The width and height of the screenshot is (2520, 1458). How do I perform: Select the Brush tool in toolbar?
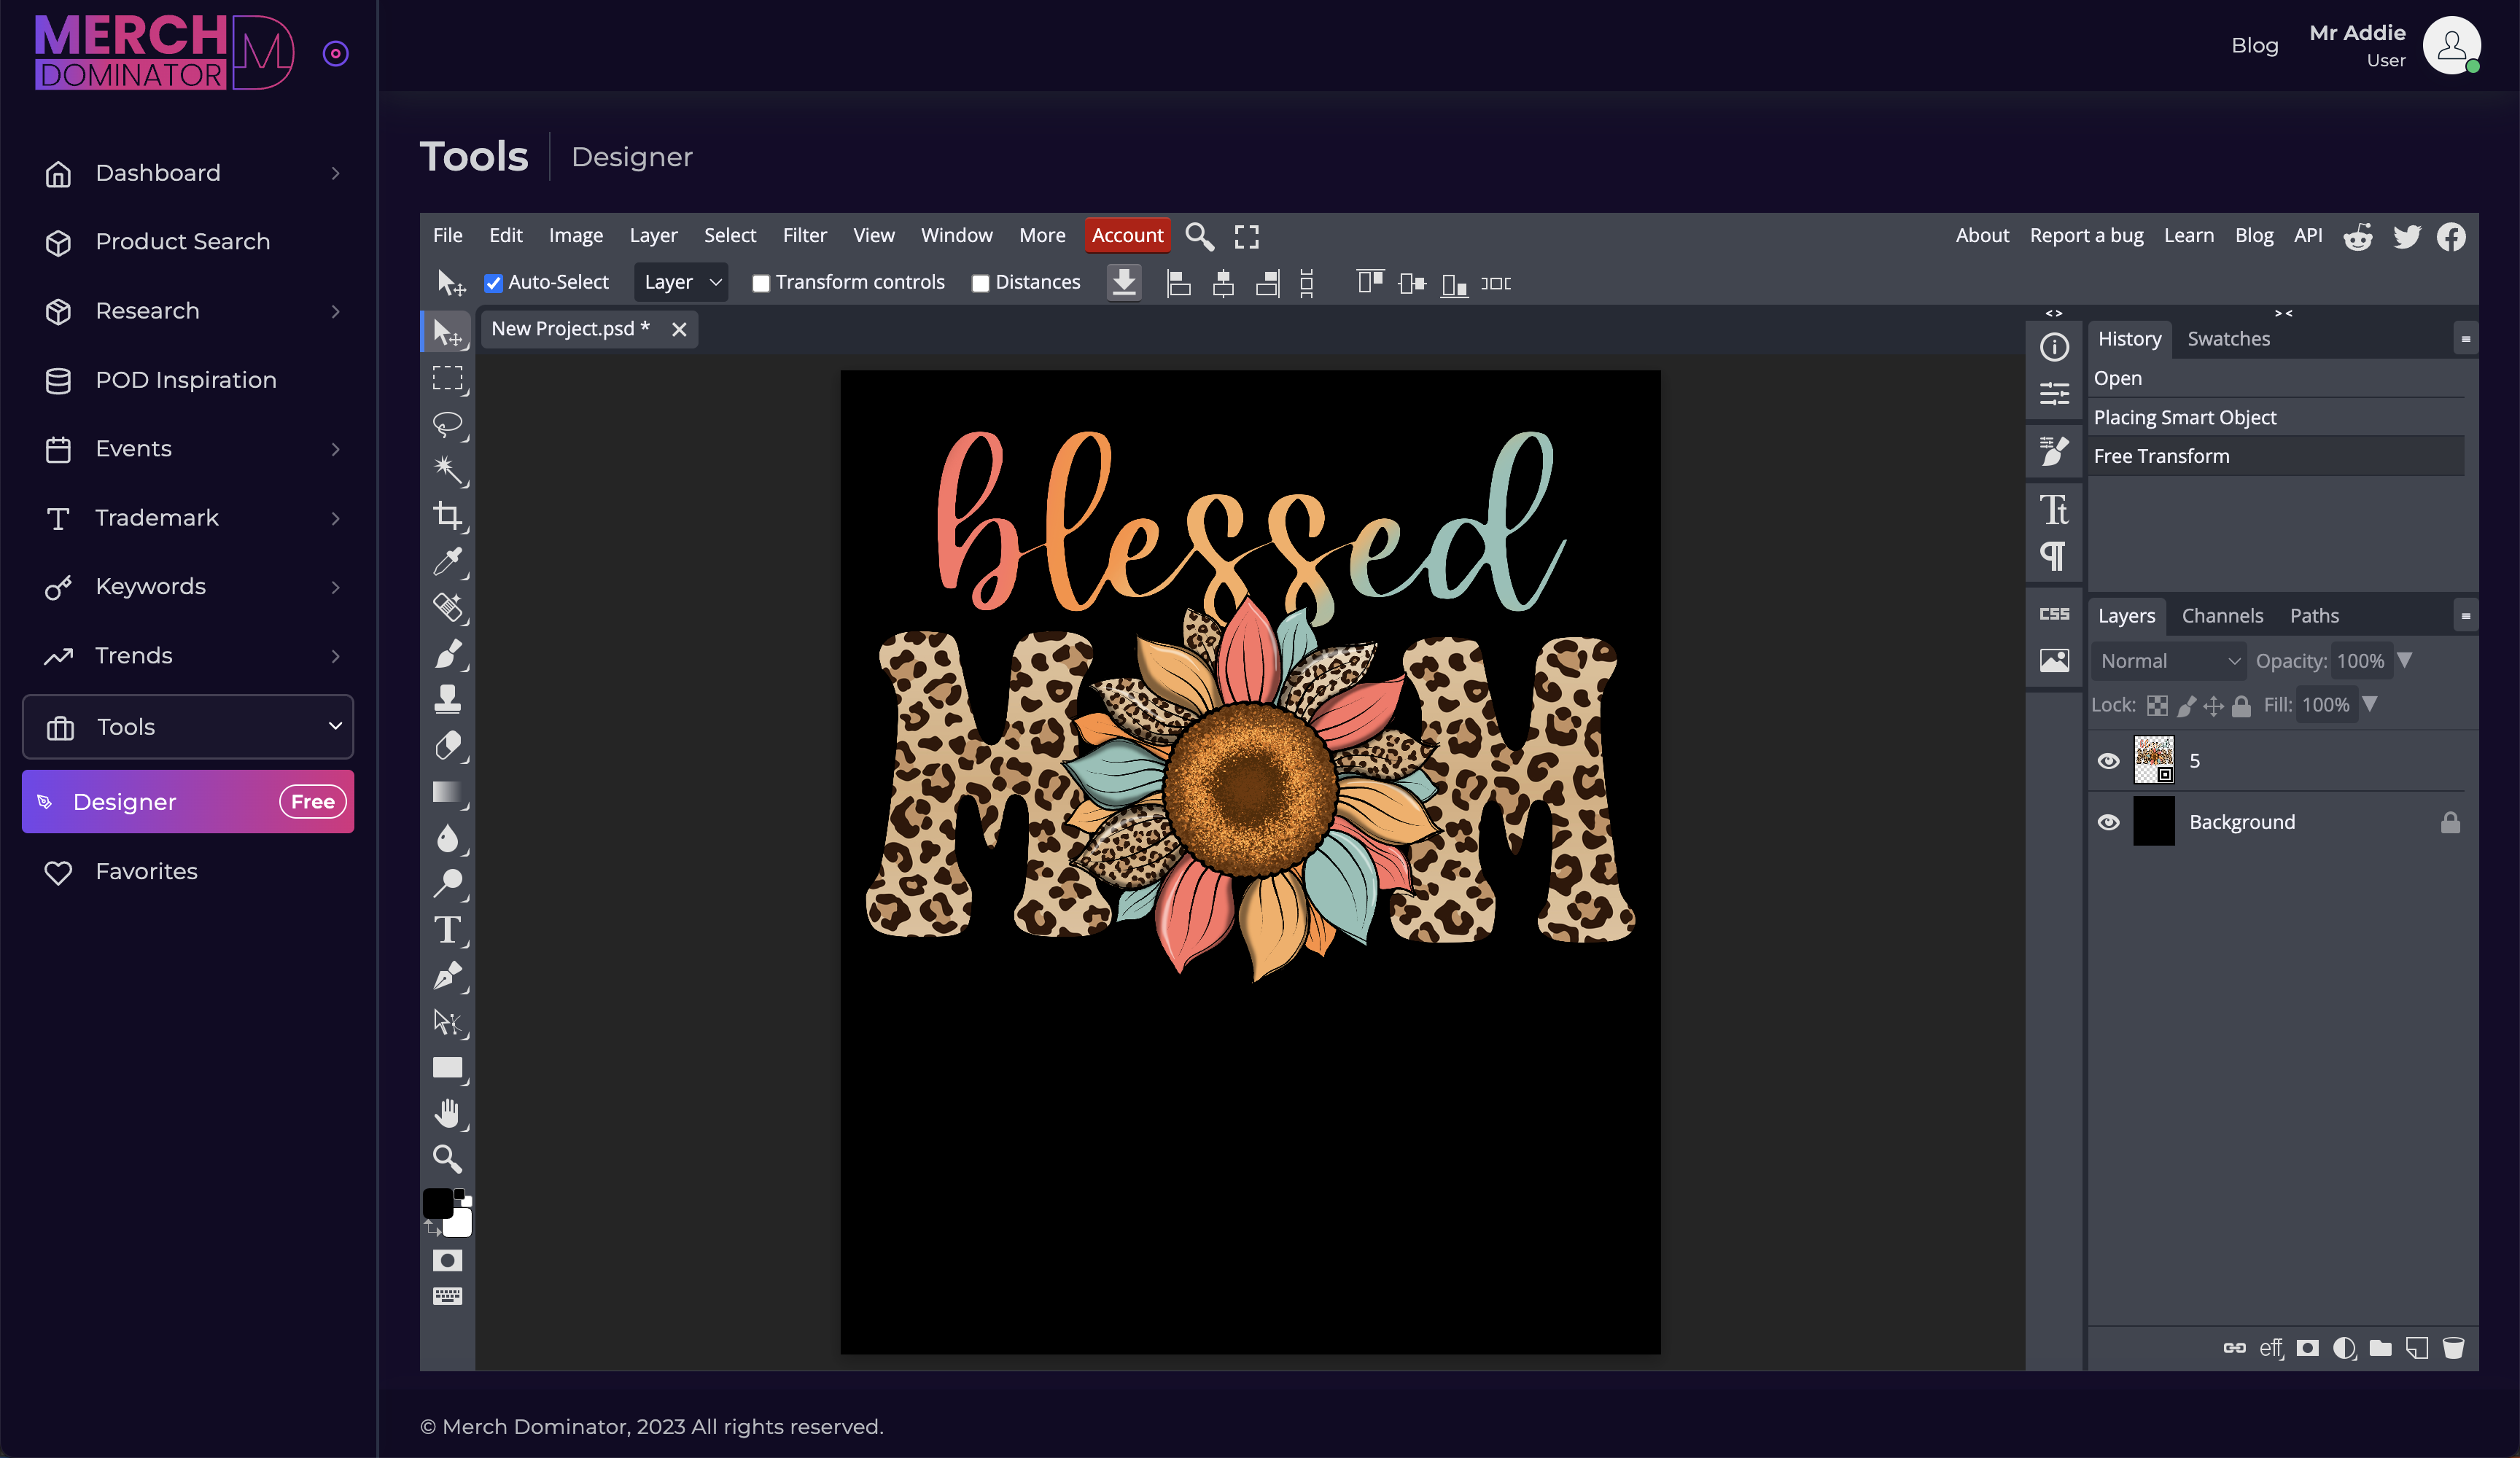[x=448, y=652]
